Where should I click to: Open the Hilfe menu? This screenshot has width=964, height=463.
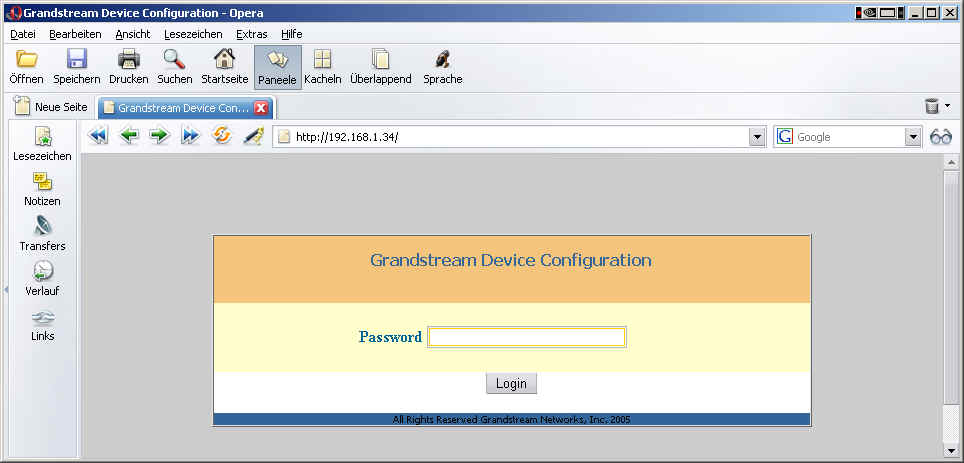click(x=291, y=34)
